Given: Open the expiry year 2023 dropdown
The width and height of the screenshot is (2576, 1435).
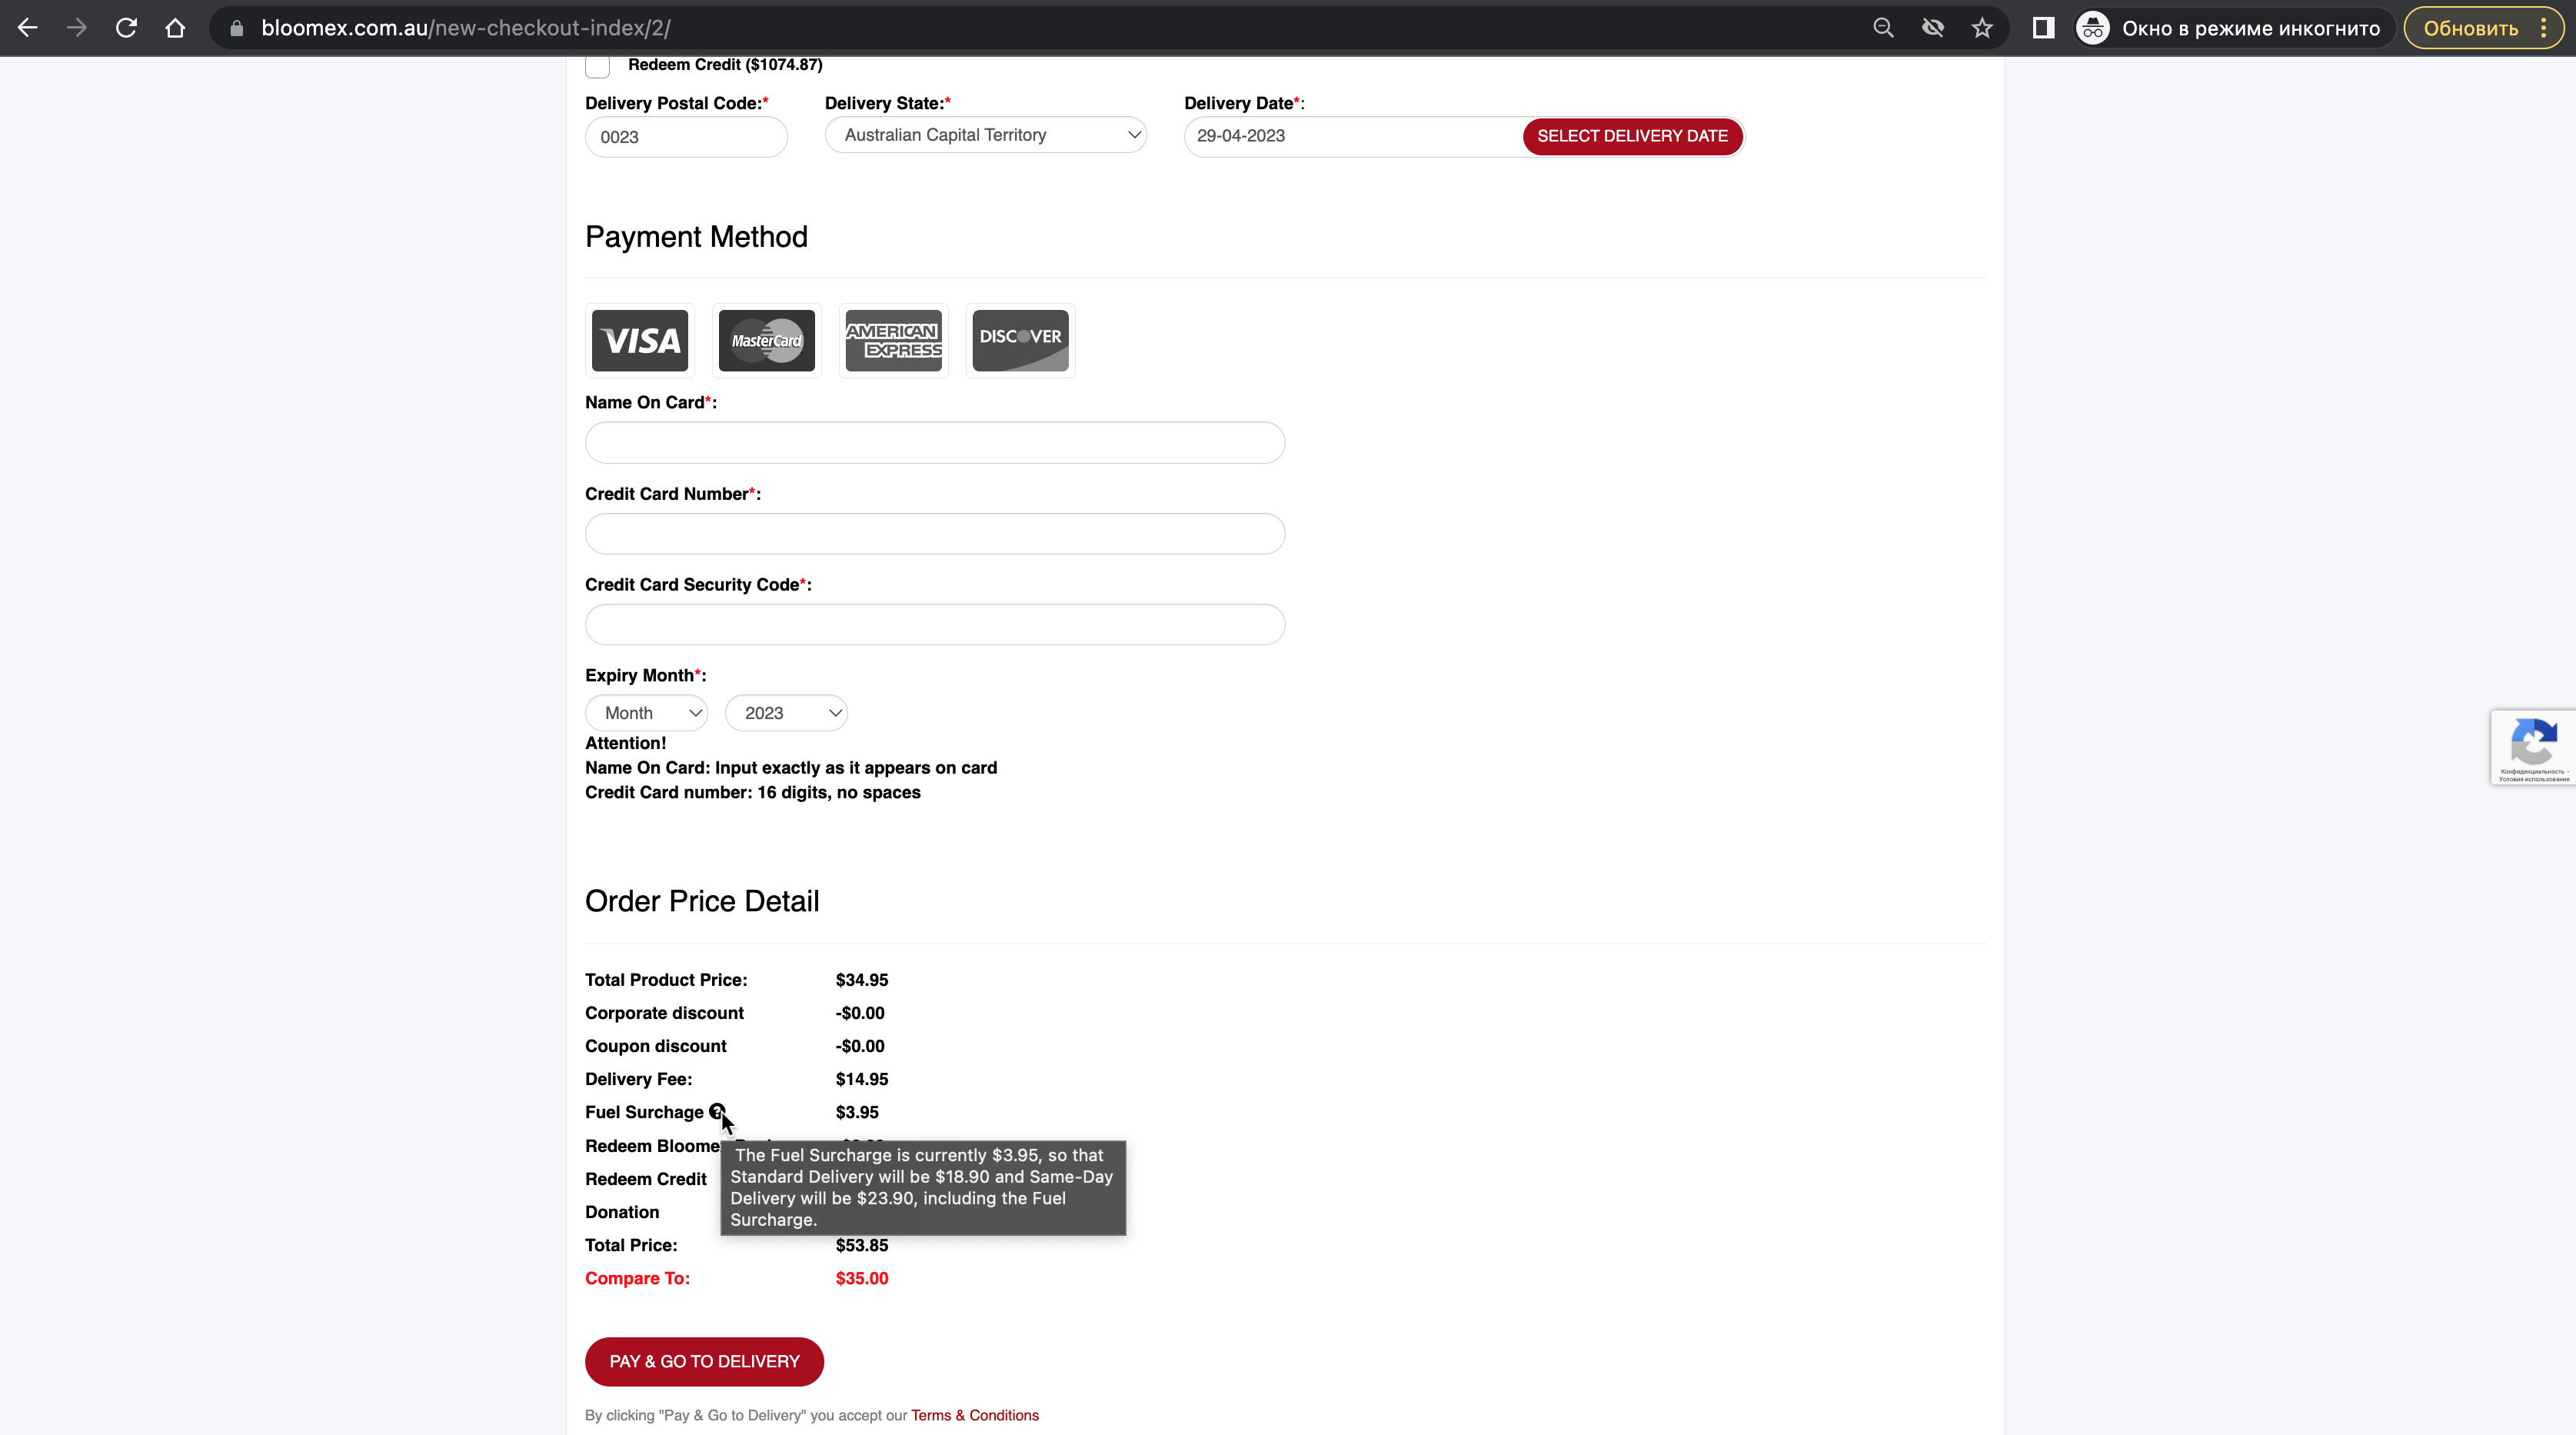Looking at the screenshot, I should coord(787,713).
